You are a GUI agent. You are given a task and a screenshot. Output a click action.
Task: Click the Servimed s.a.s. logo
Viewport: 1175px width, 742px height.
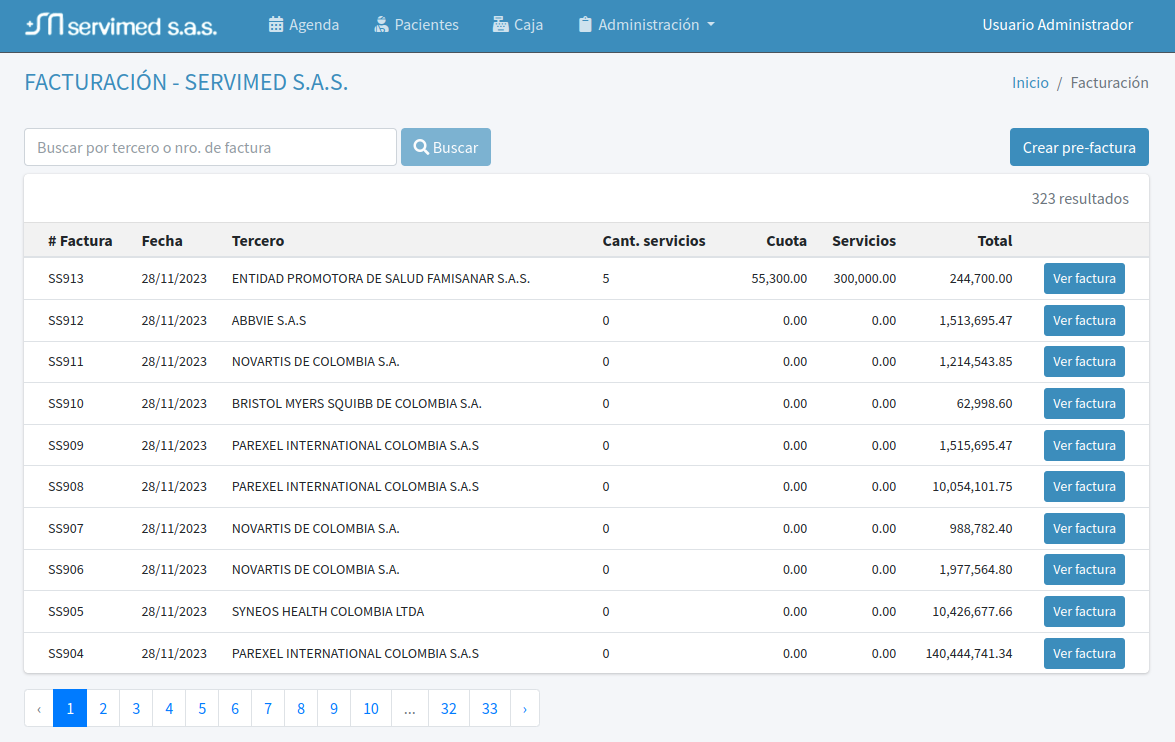coord(121,25)
